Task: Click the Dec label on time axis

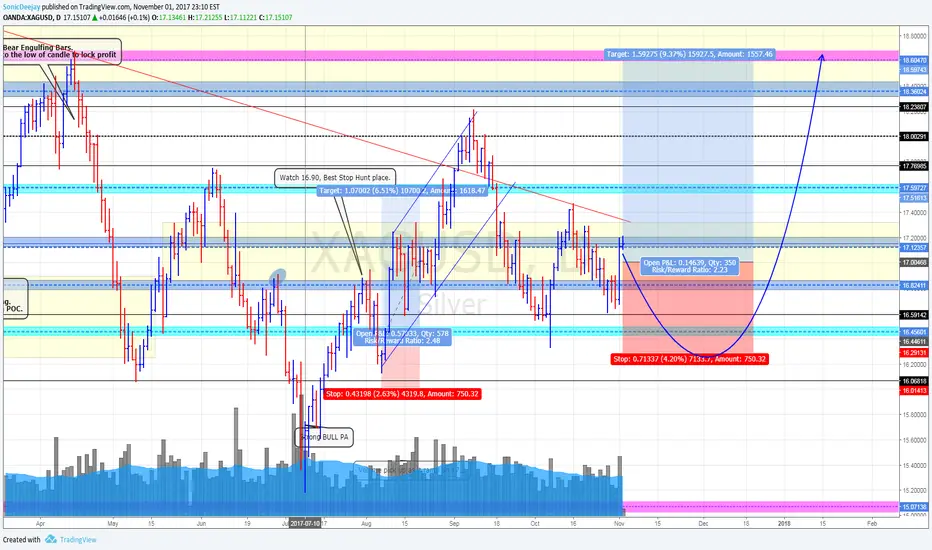Action: (704, 524)
